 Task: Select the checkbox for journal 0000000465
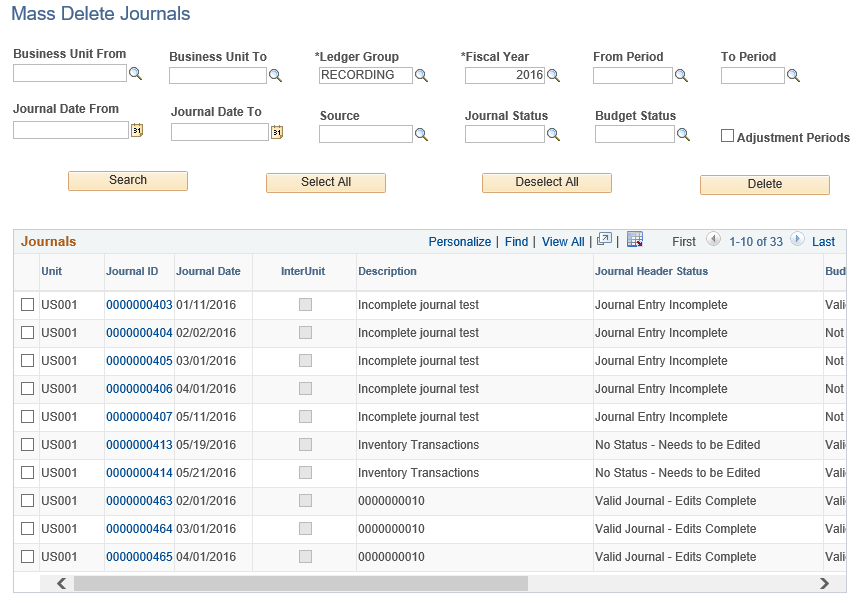tap(27, 556)
